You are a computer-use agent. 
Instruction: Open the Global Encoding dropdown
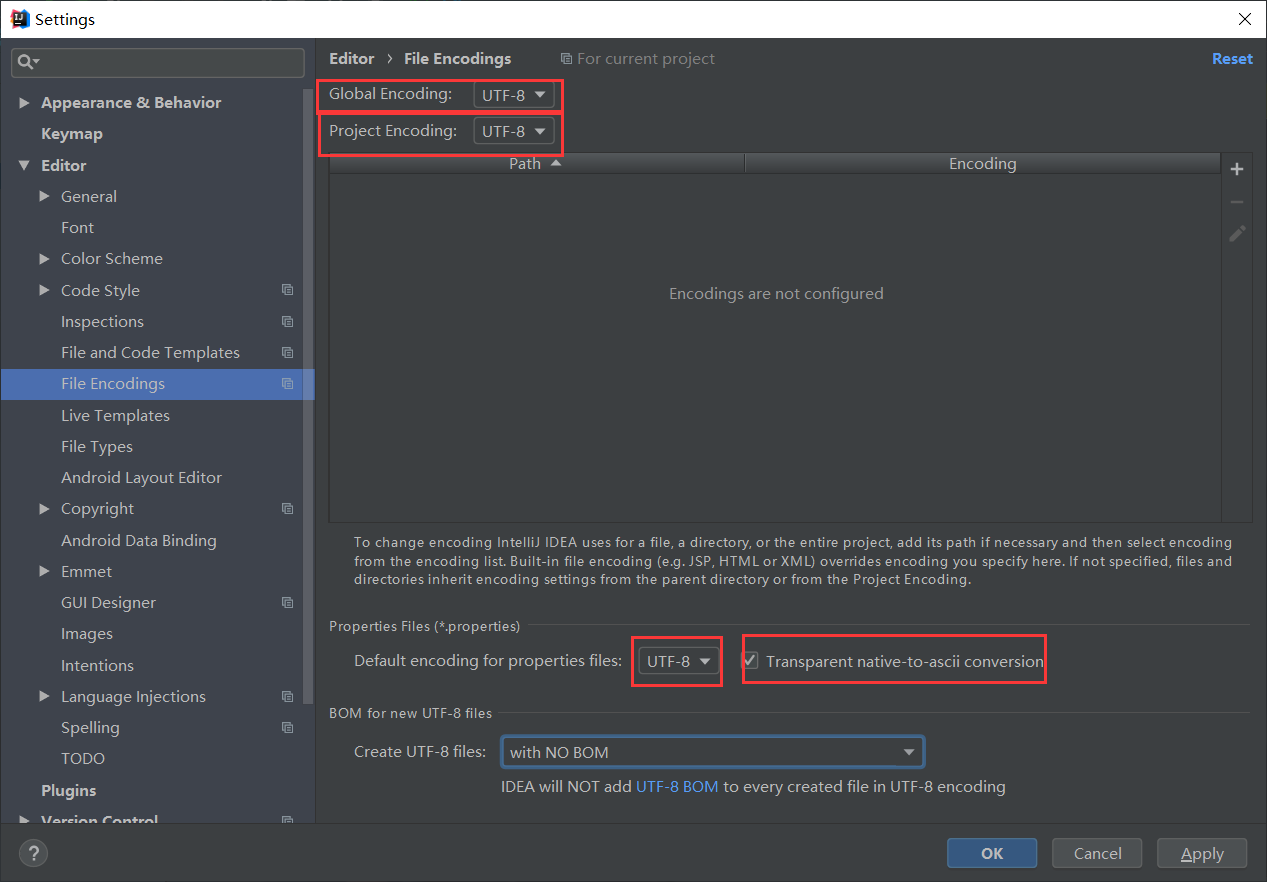pyautogui.click(x=513, y=95)
